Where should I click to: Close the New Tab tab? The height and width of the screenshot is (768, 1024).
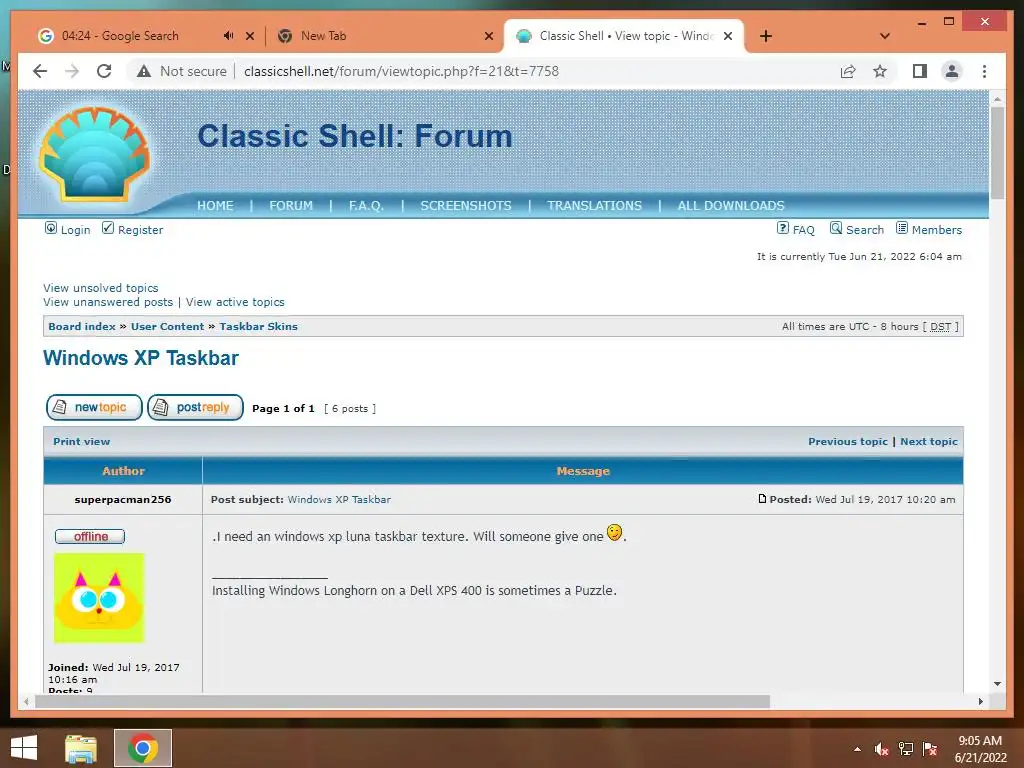[488, 36]
